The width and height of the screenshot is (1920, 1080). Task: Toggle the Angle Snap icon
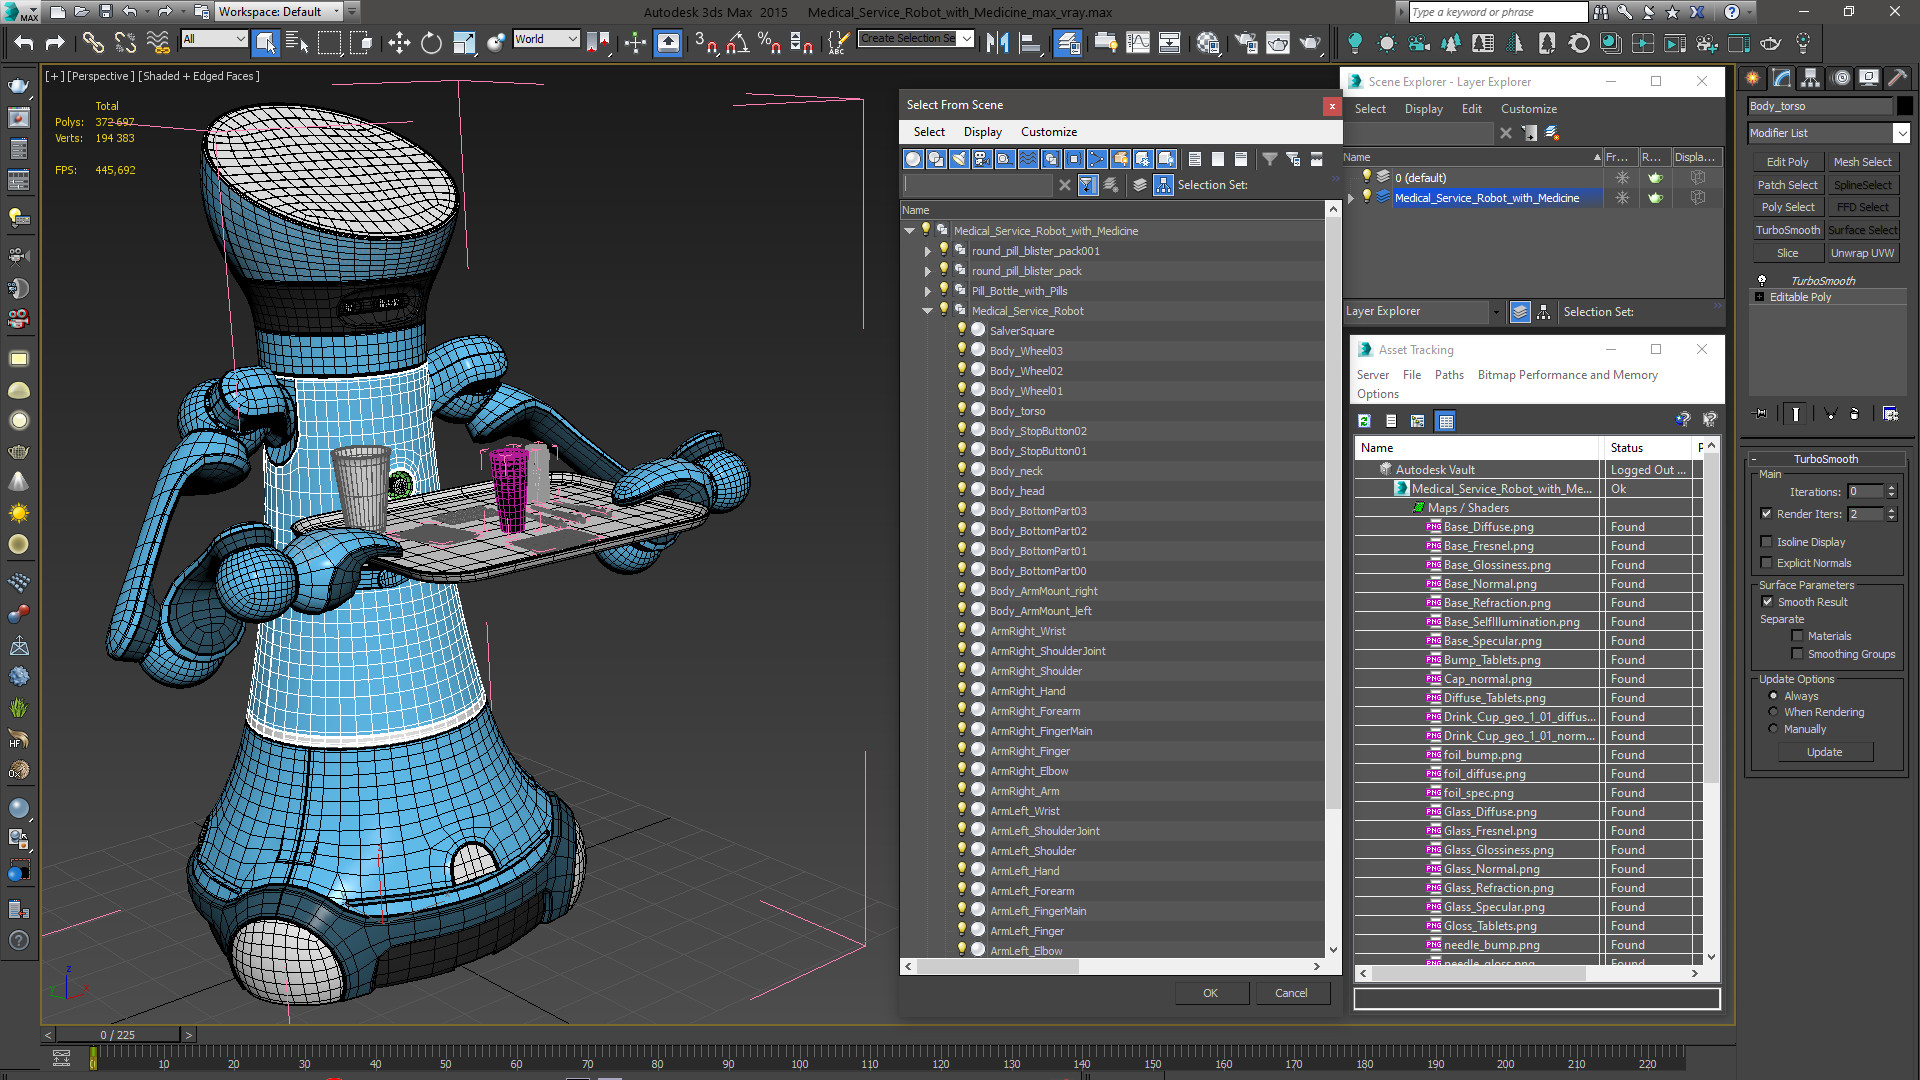pos(737,43)
